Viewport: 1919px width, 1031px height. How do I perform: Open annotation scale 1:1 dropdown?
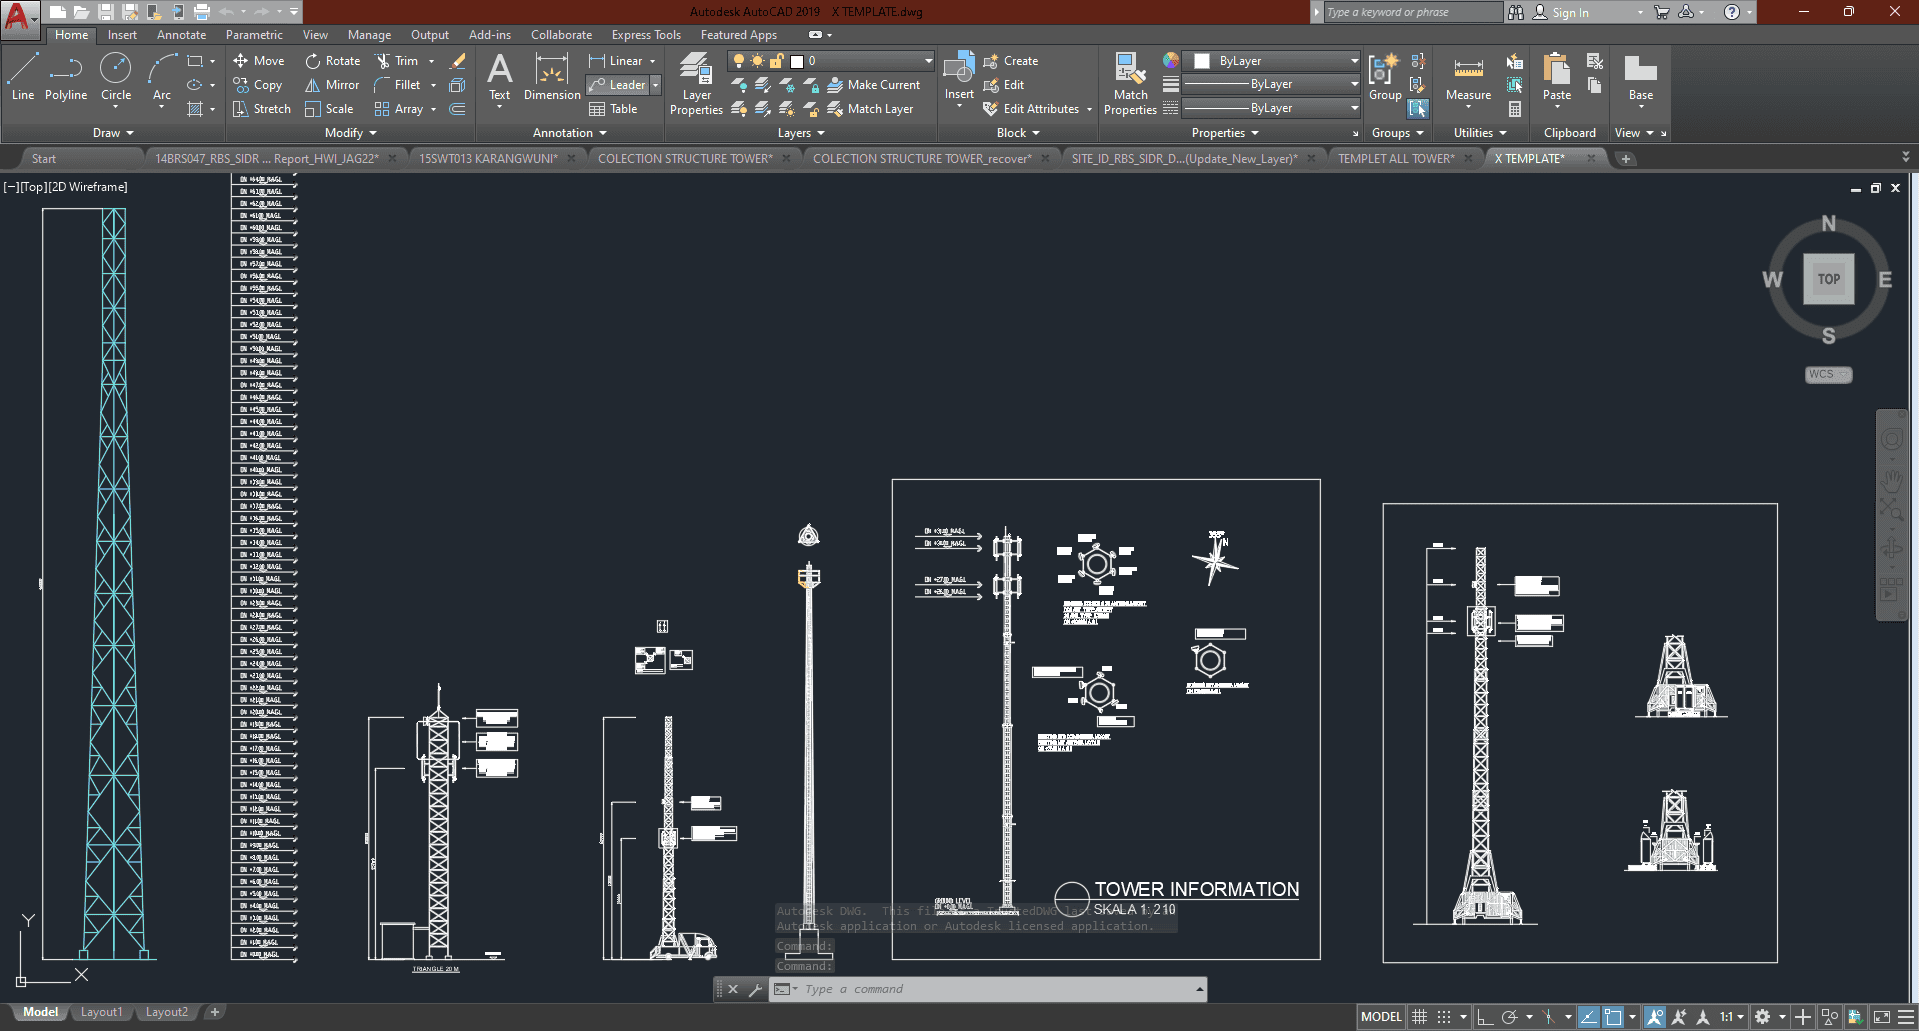tap(1731, 1017)
